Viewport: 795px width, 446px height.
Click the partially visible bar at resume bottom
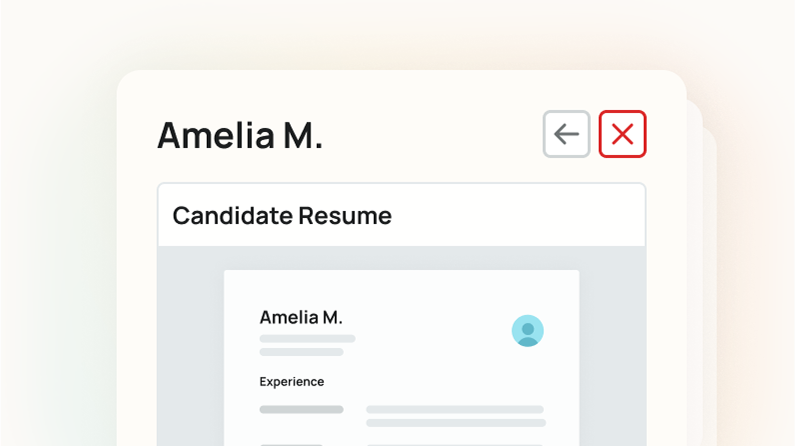[292, 444]
